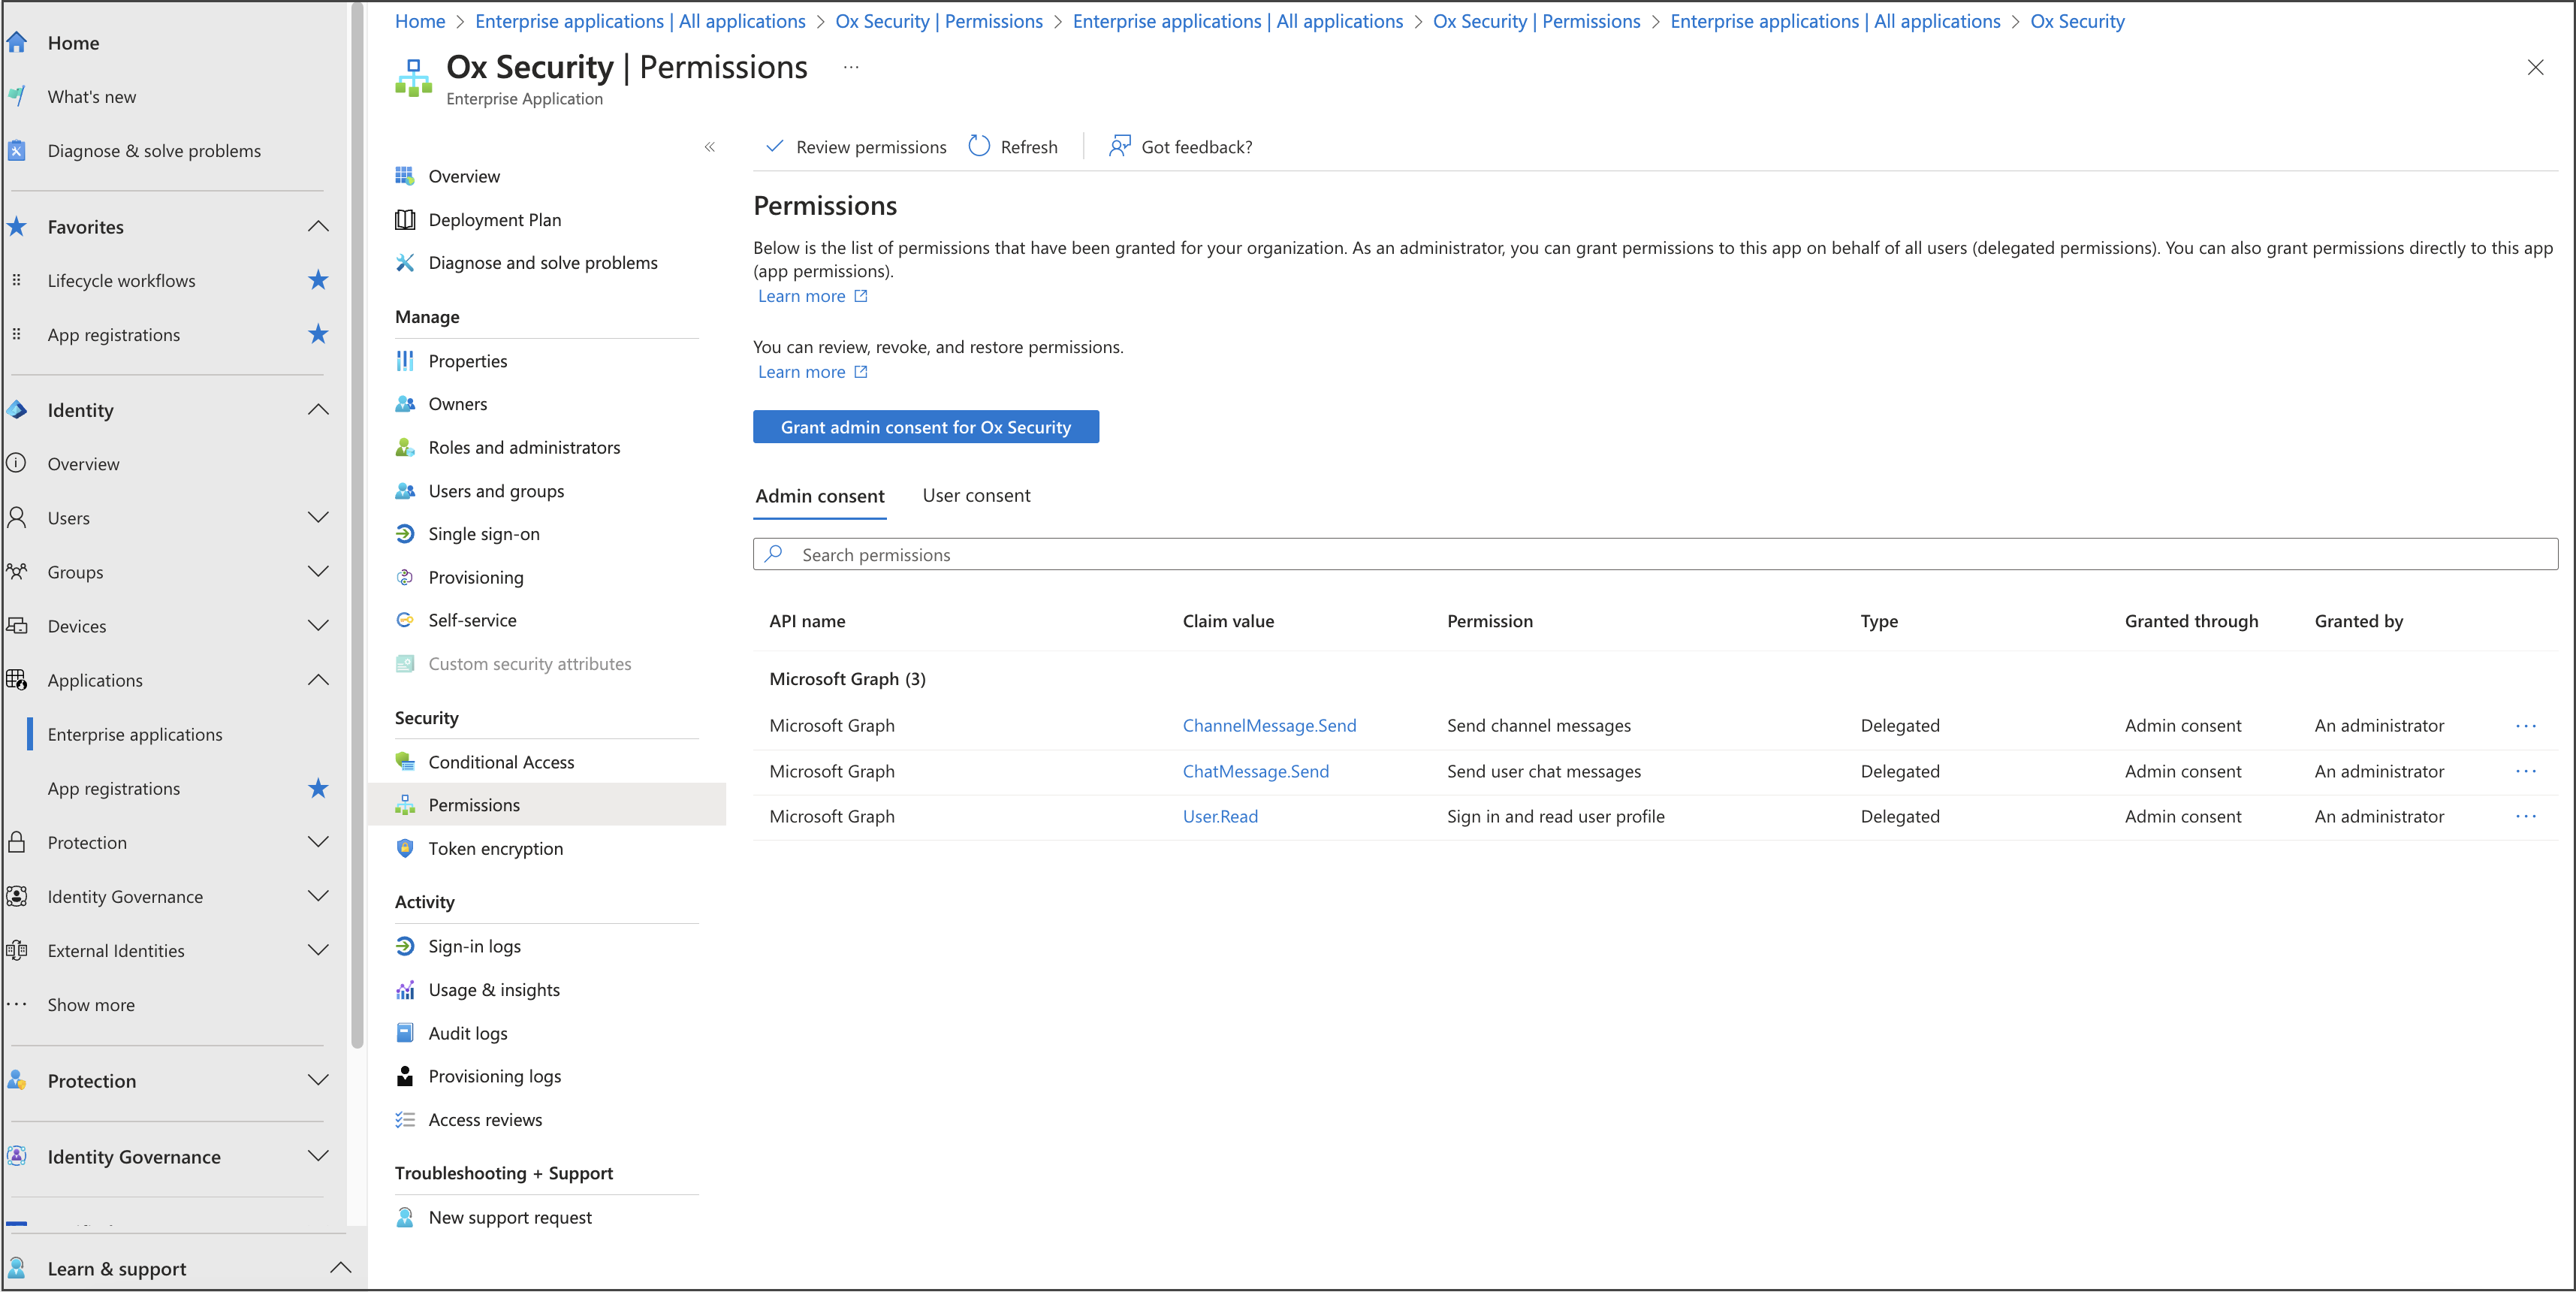Image resolution: width=2576 pixels, height=1292 pixels.
Task: Collapse the Favorites section
Action: (x=318, y=227)
